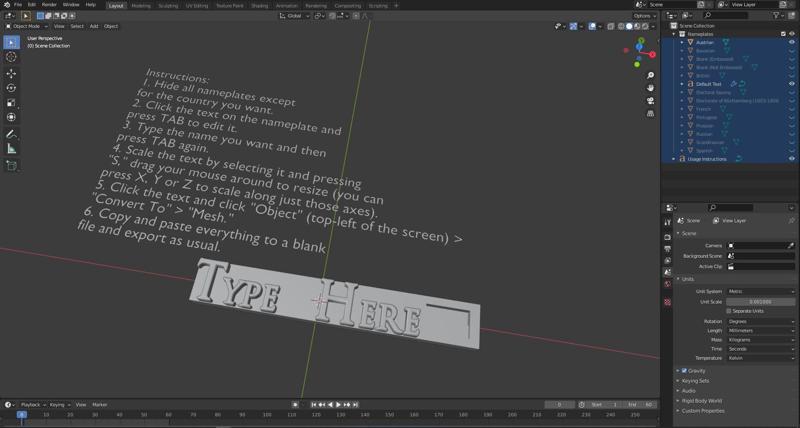Open the Object Mode dropdown
This screenshot has height=428, width=800.
[27, 26]
